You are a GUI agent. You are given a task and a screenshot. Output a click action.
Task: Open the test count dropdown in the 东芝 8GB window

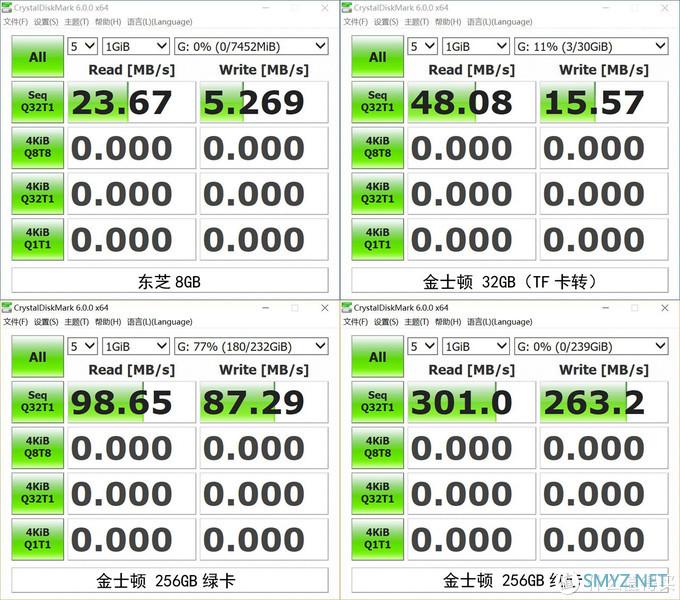click(x=82, y=46)
